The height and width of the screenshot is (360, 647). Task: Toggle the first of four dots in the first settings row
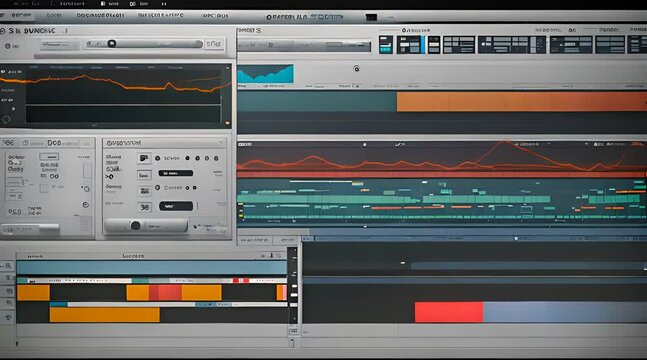187,158
